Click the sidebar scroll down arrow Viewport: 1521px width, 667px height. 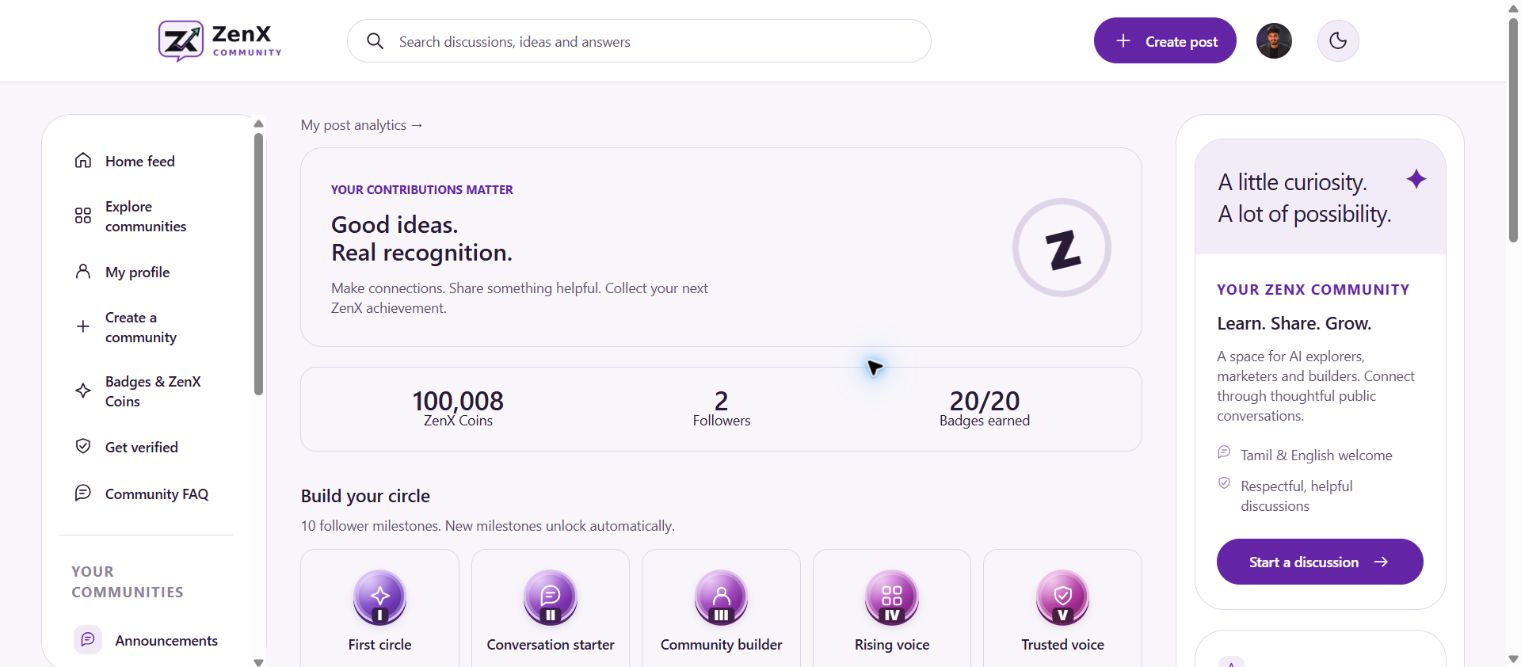(x=259, y=661)
